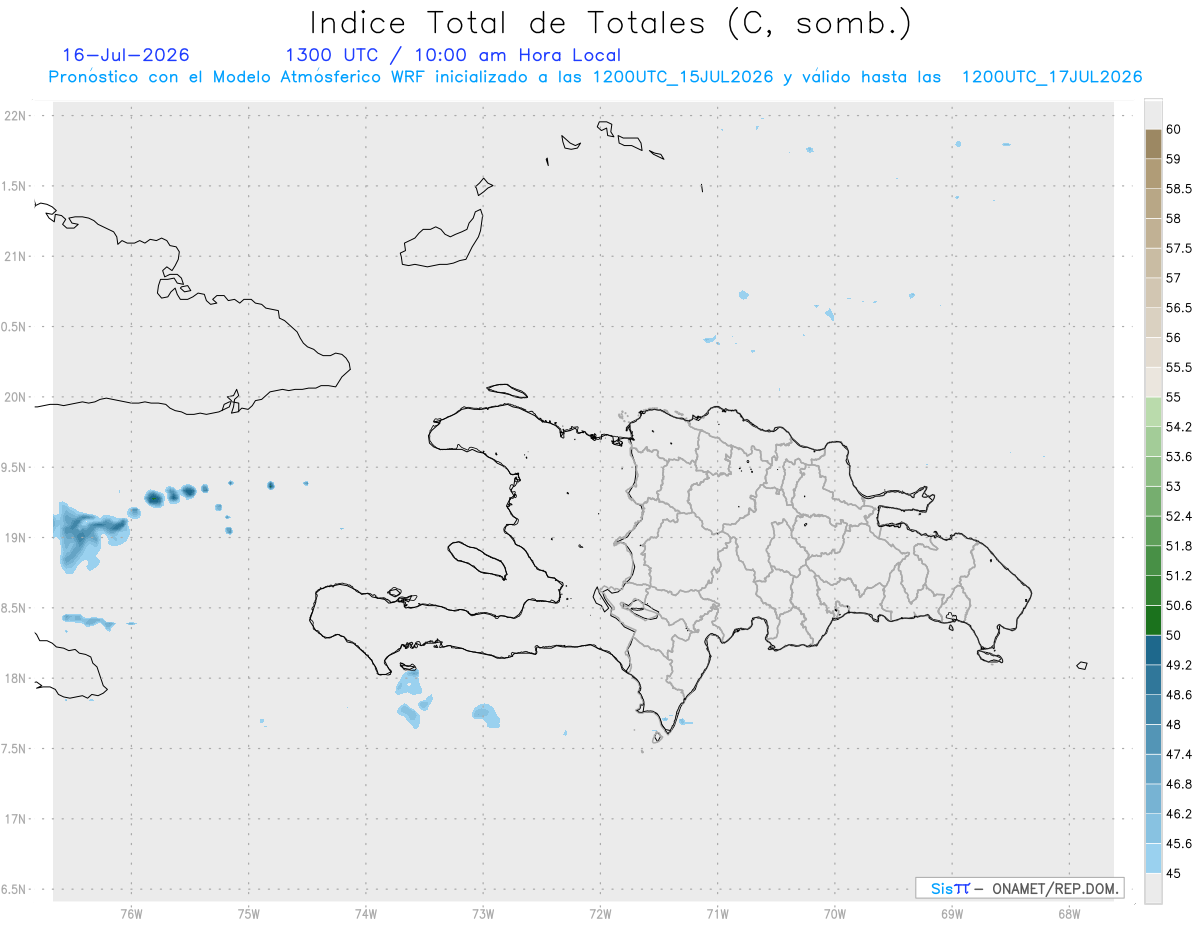Click the colorbar value 51.8
This screenshot has width=1200, height=927.
[x=1179, y=546]
